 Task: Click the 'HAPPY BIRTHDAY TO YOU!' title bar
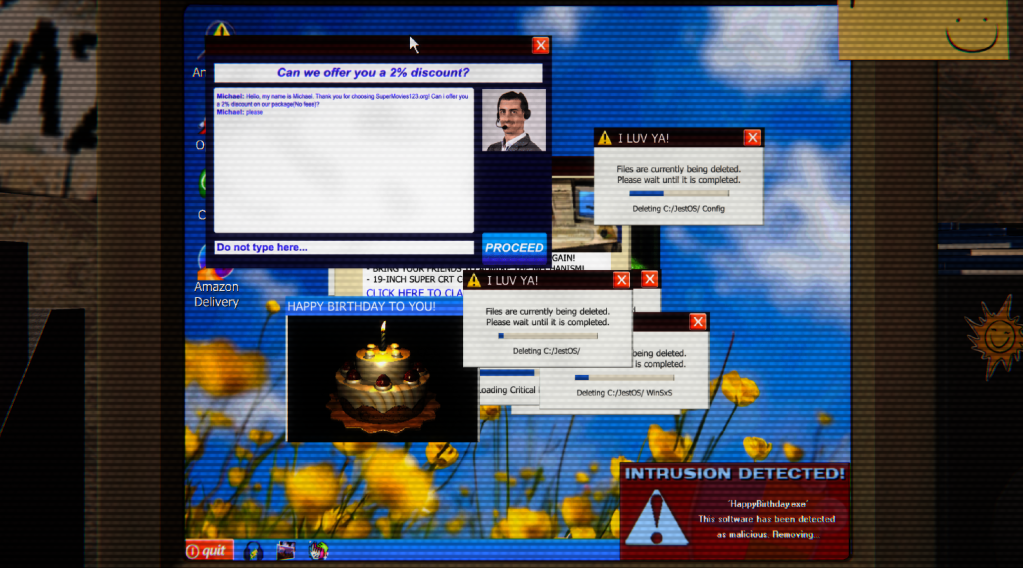point(362,306)
